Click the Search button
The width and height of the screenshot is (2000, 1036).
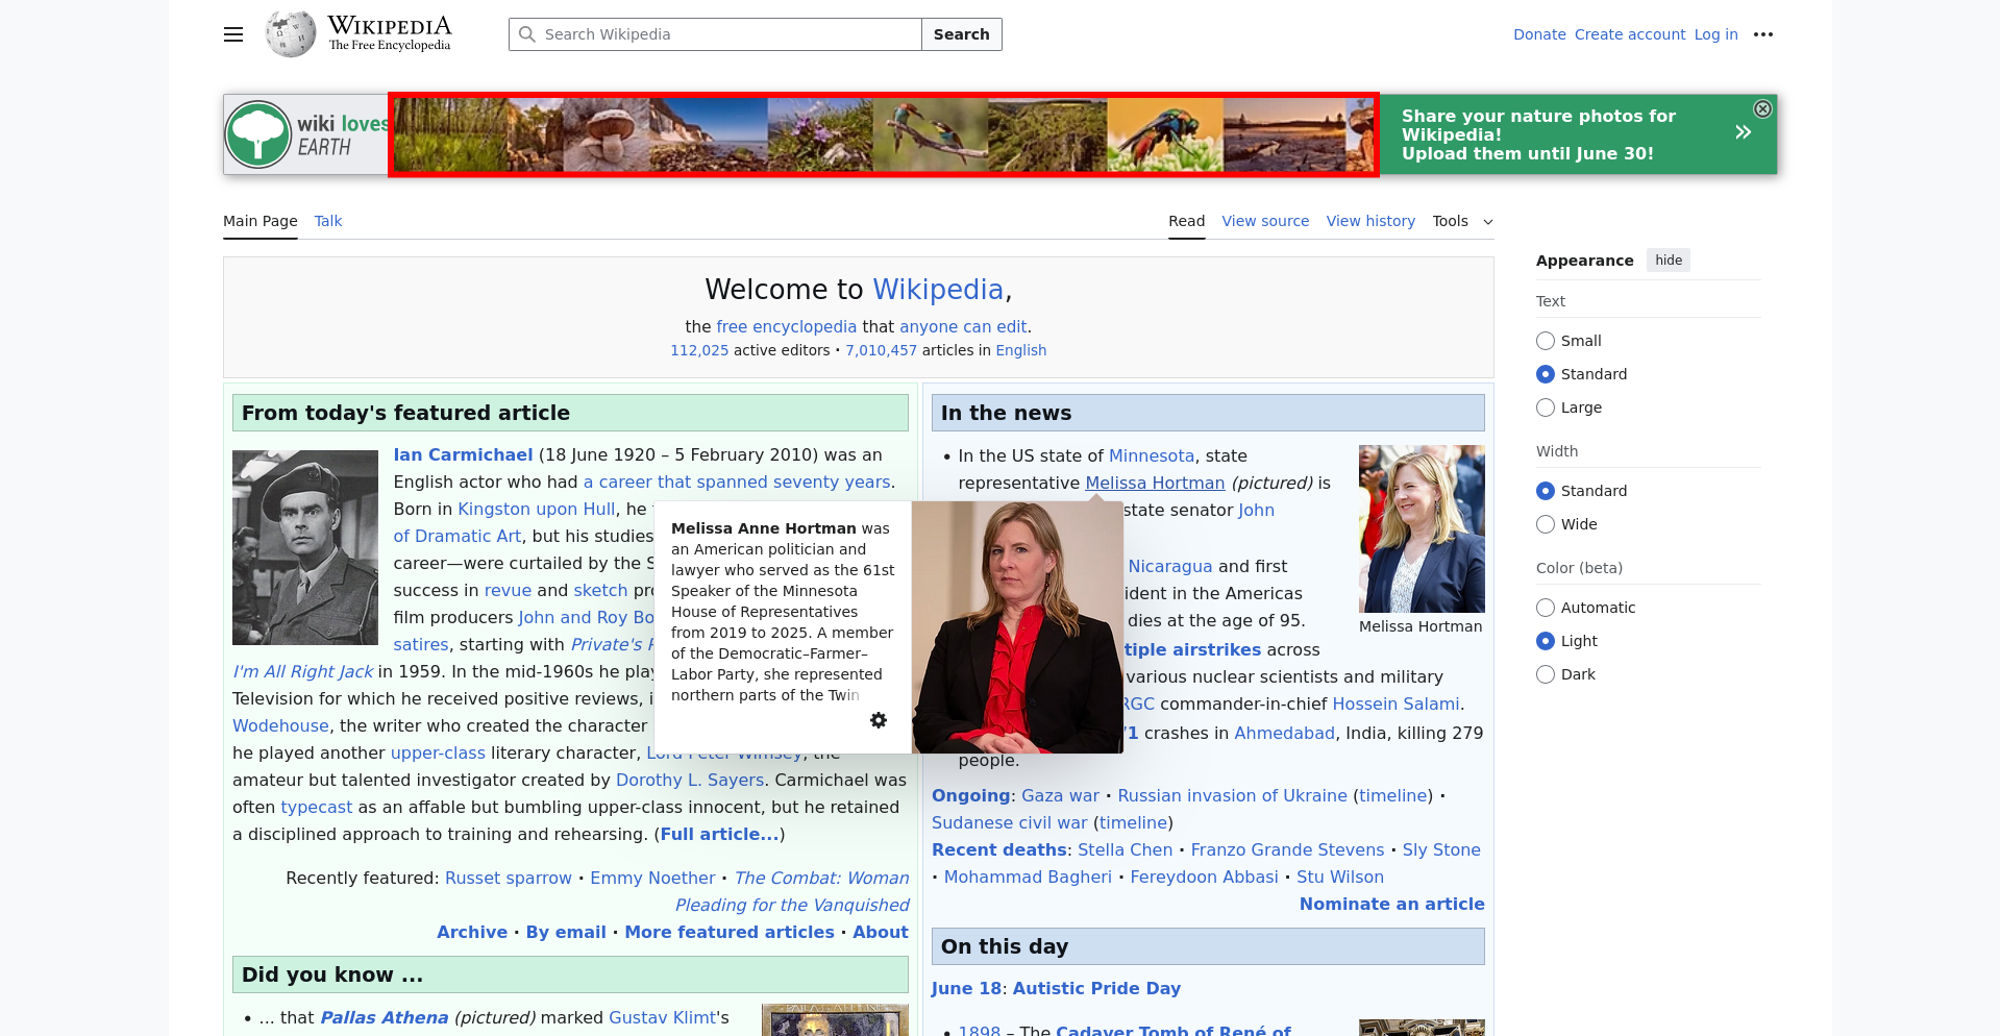(x=961, y=34)
